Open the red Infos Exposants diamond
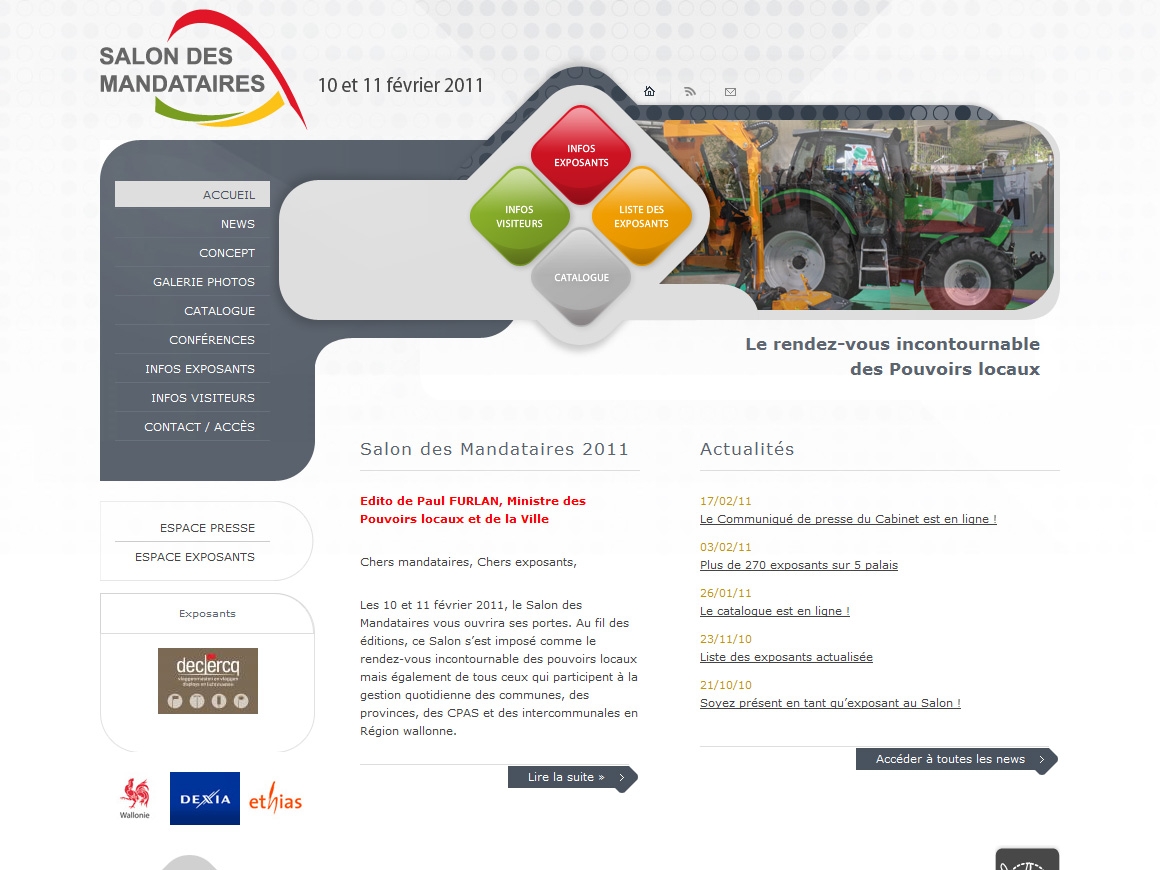The width and height of the screenshot is (1160, 870). (581, 155)
